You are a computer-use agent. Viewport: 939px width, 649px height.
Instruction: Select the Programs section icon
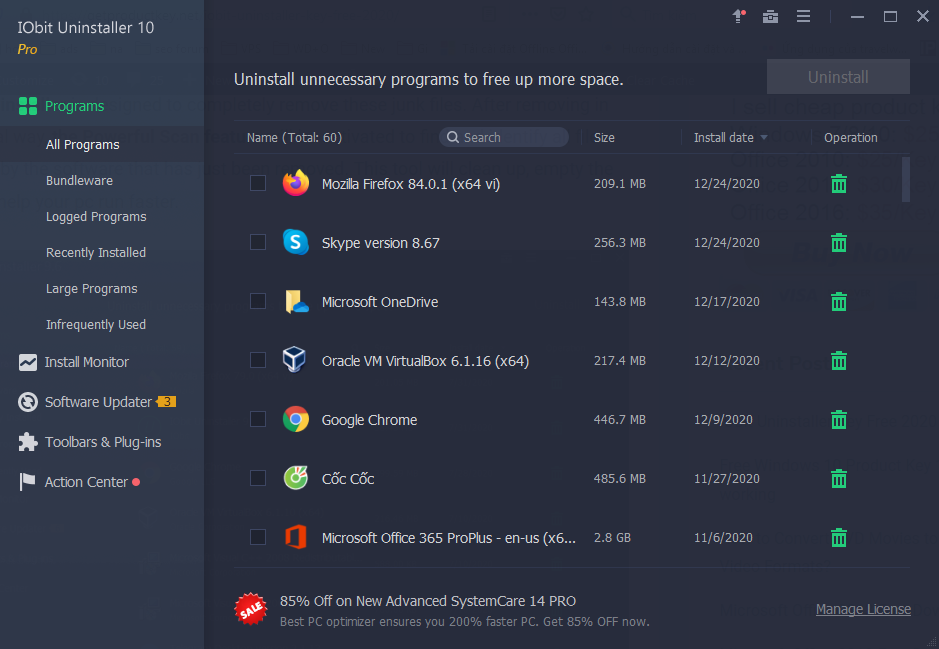tap(26, 105)
